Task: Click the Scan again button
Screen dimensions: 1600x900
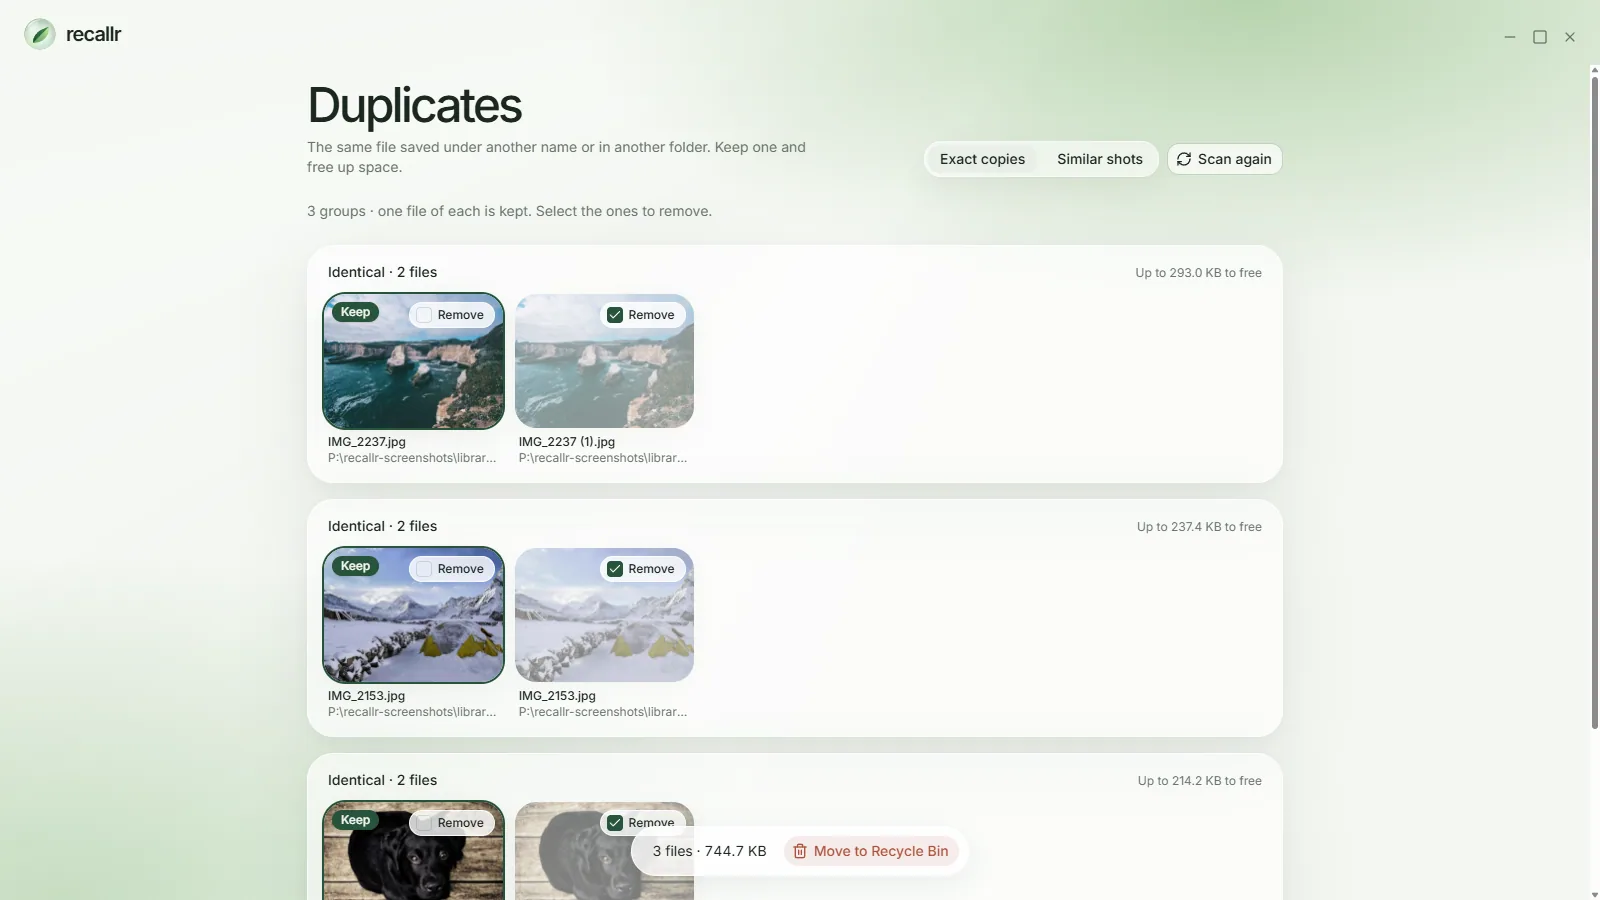Action: pyautogui.click(x=1224, y=159)
